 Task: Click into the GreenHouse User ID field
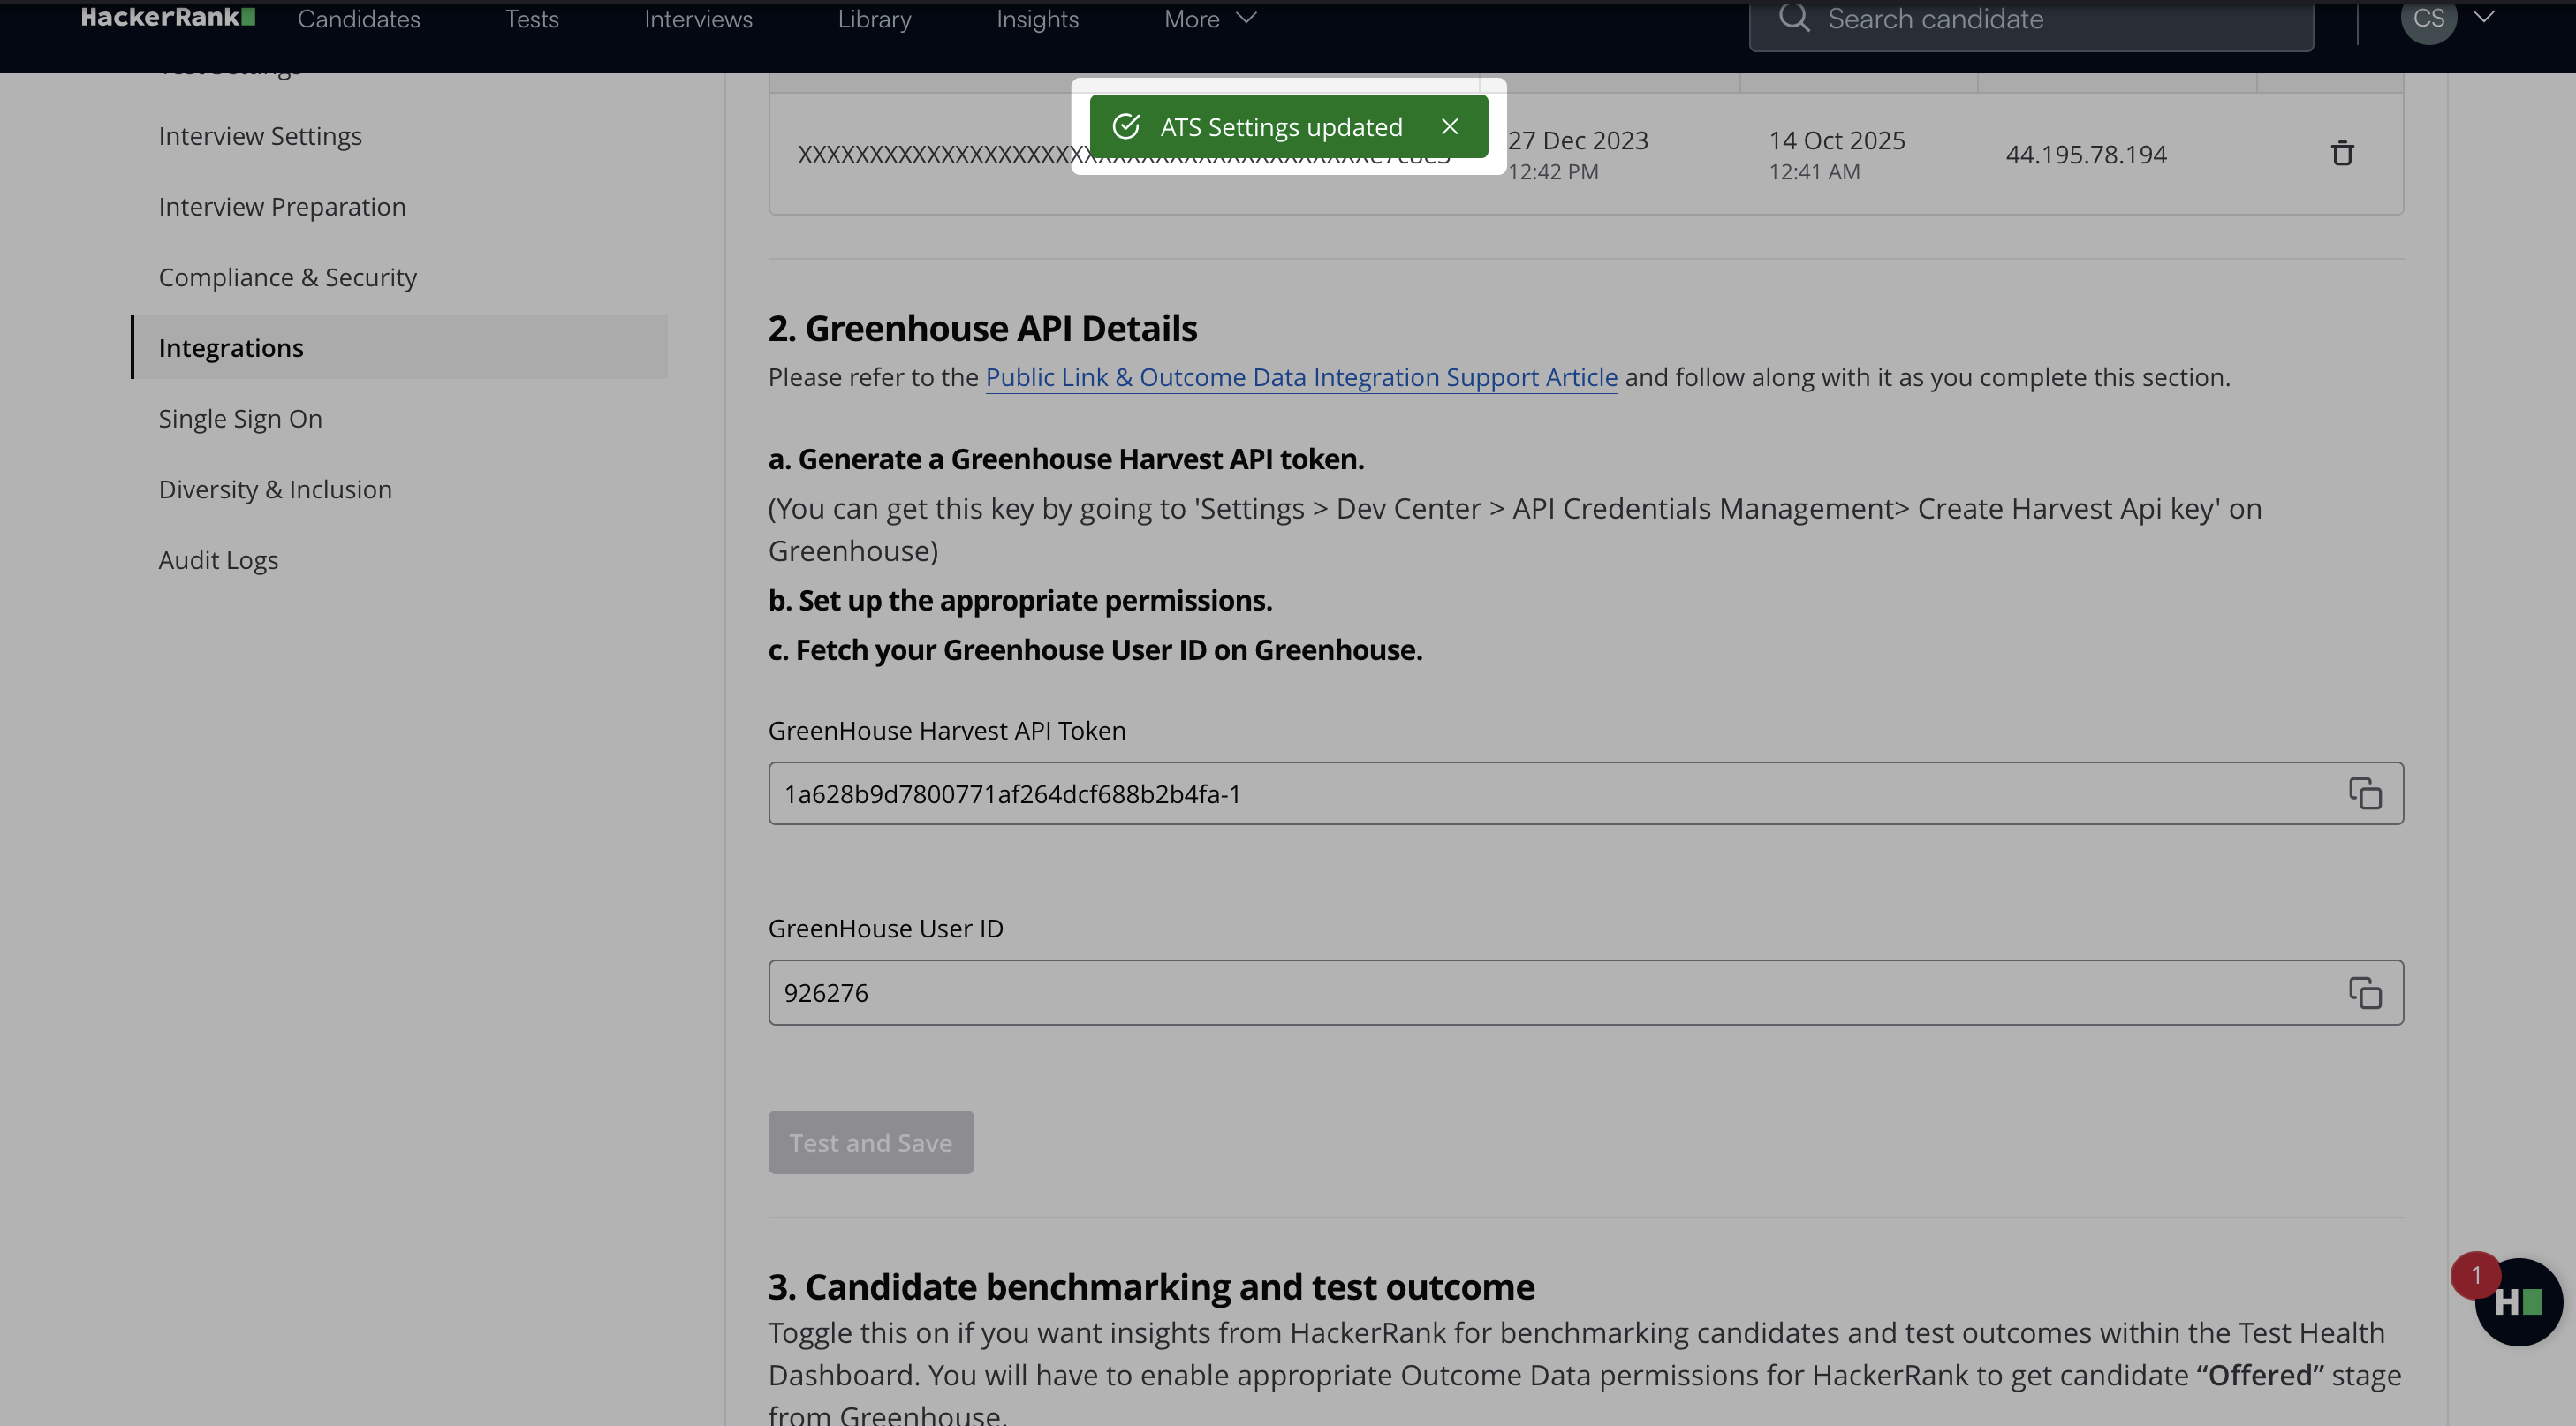(x=1500, y=993)
